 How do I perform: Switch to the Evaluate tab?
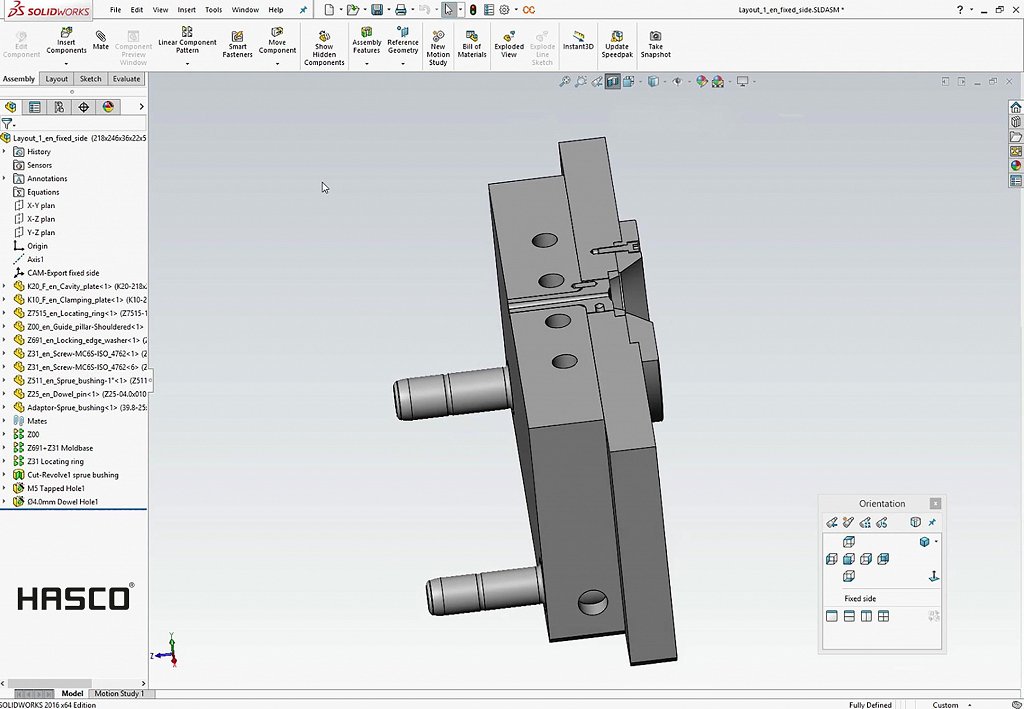(126, 78)
